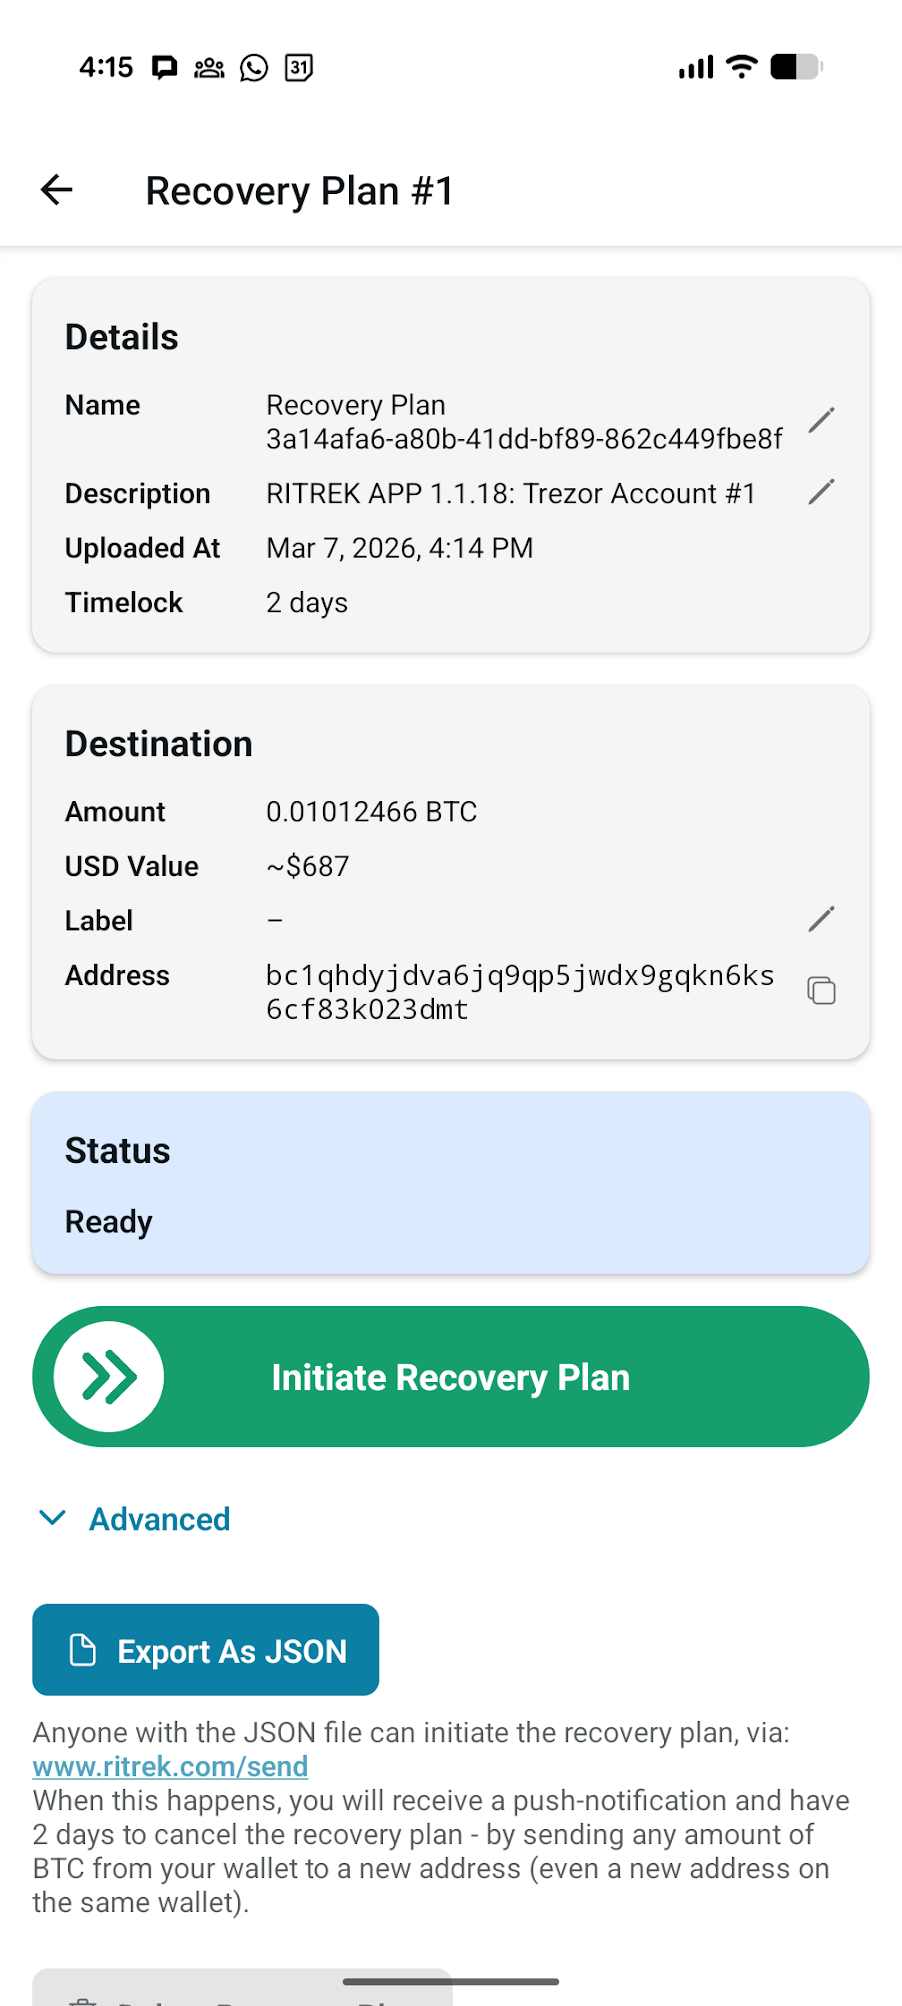The width and height of the screenshot is (902, 2006).
Task: Tap the document icon on Export button
Action: [82, 1650]
